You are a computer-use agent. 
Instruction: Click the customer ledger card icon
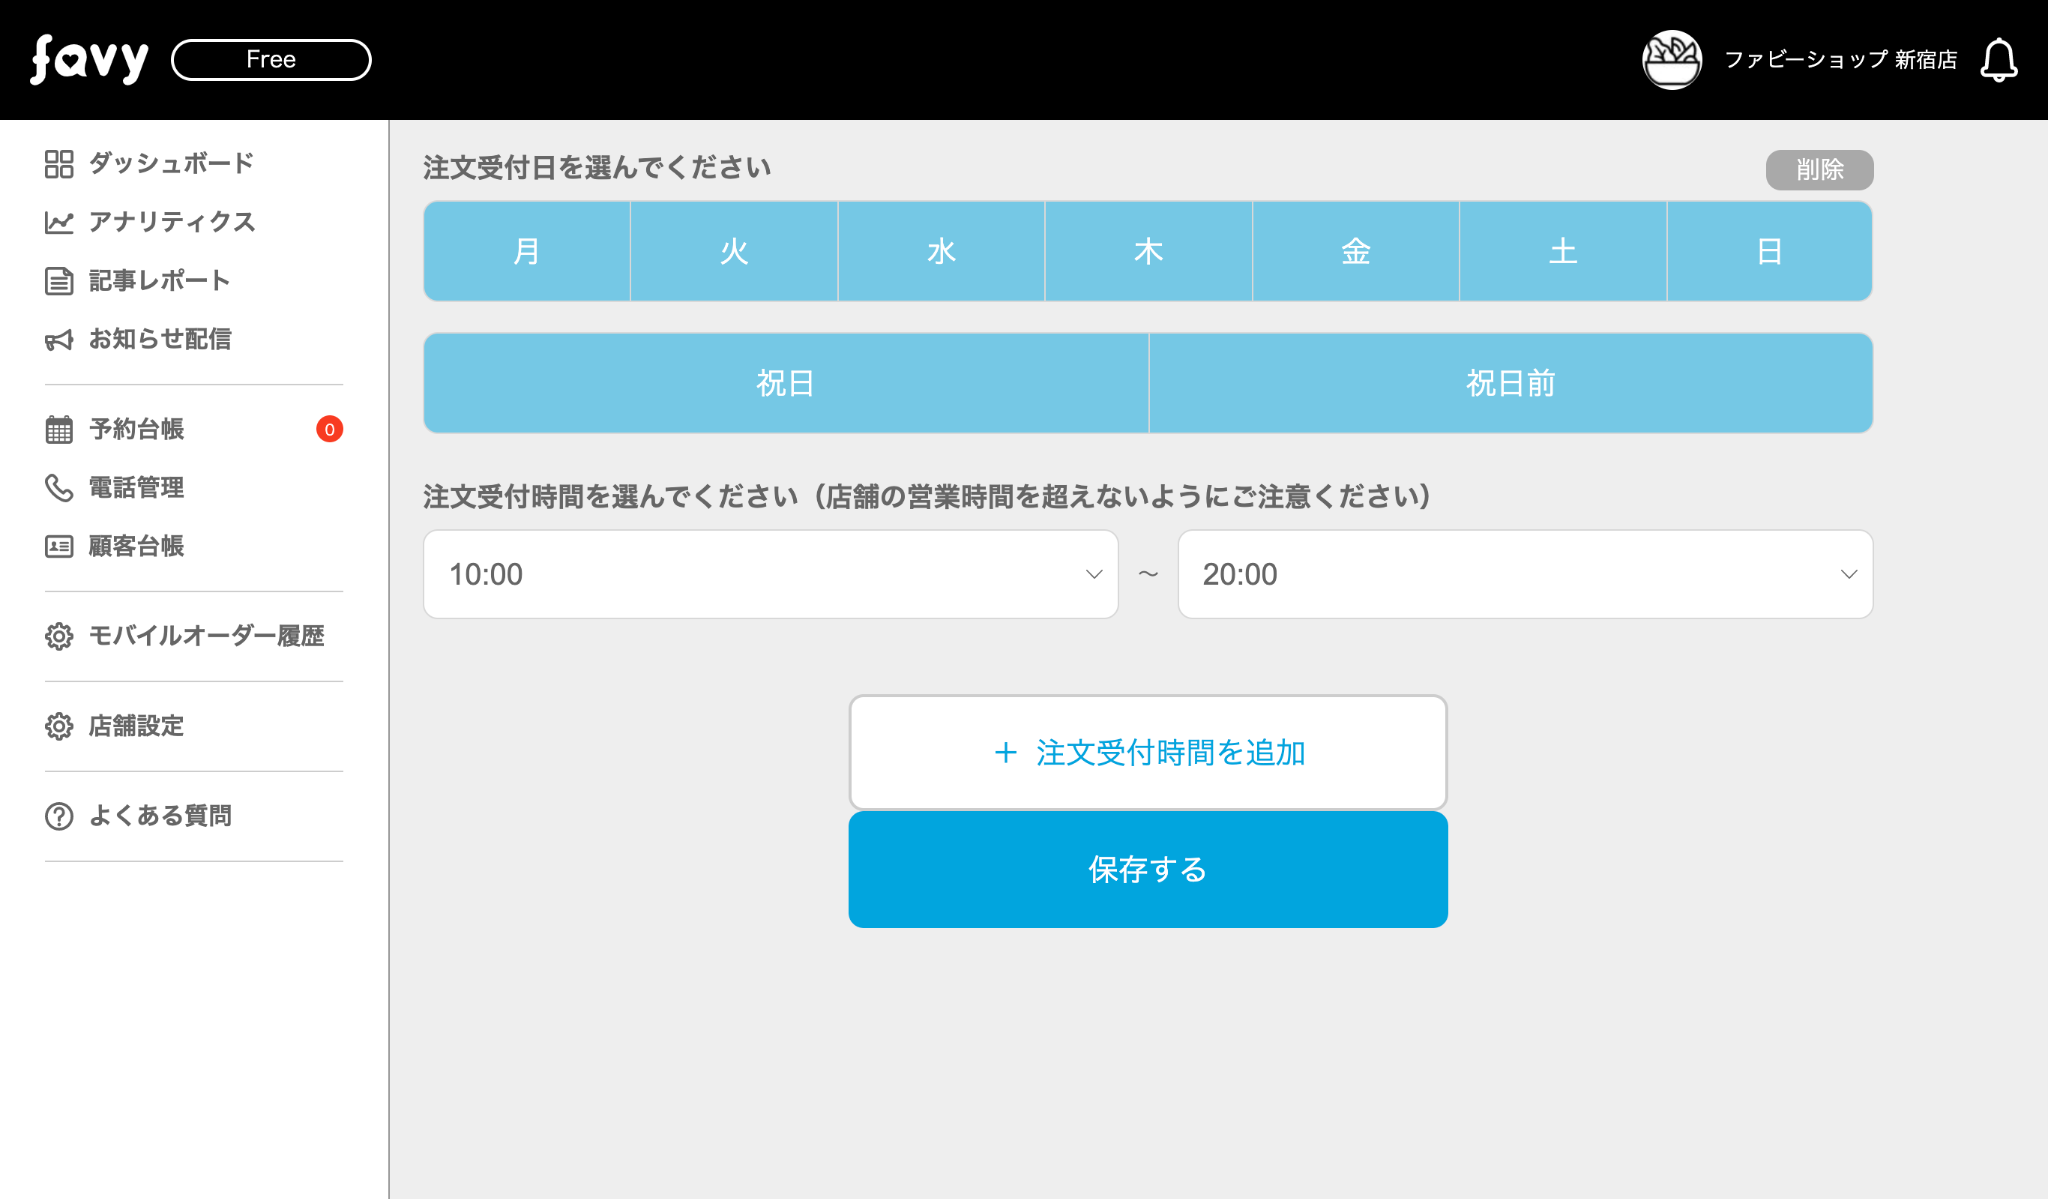tap(59, 547)
